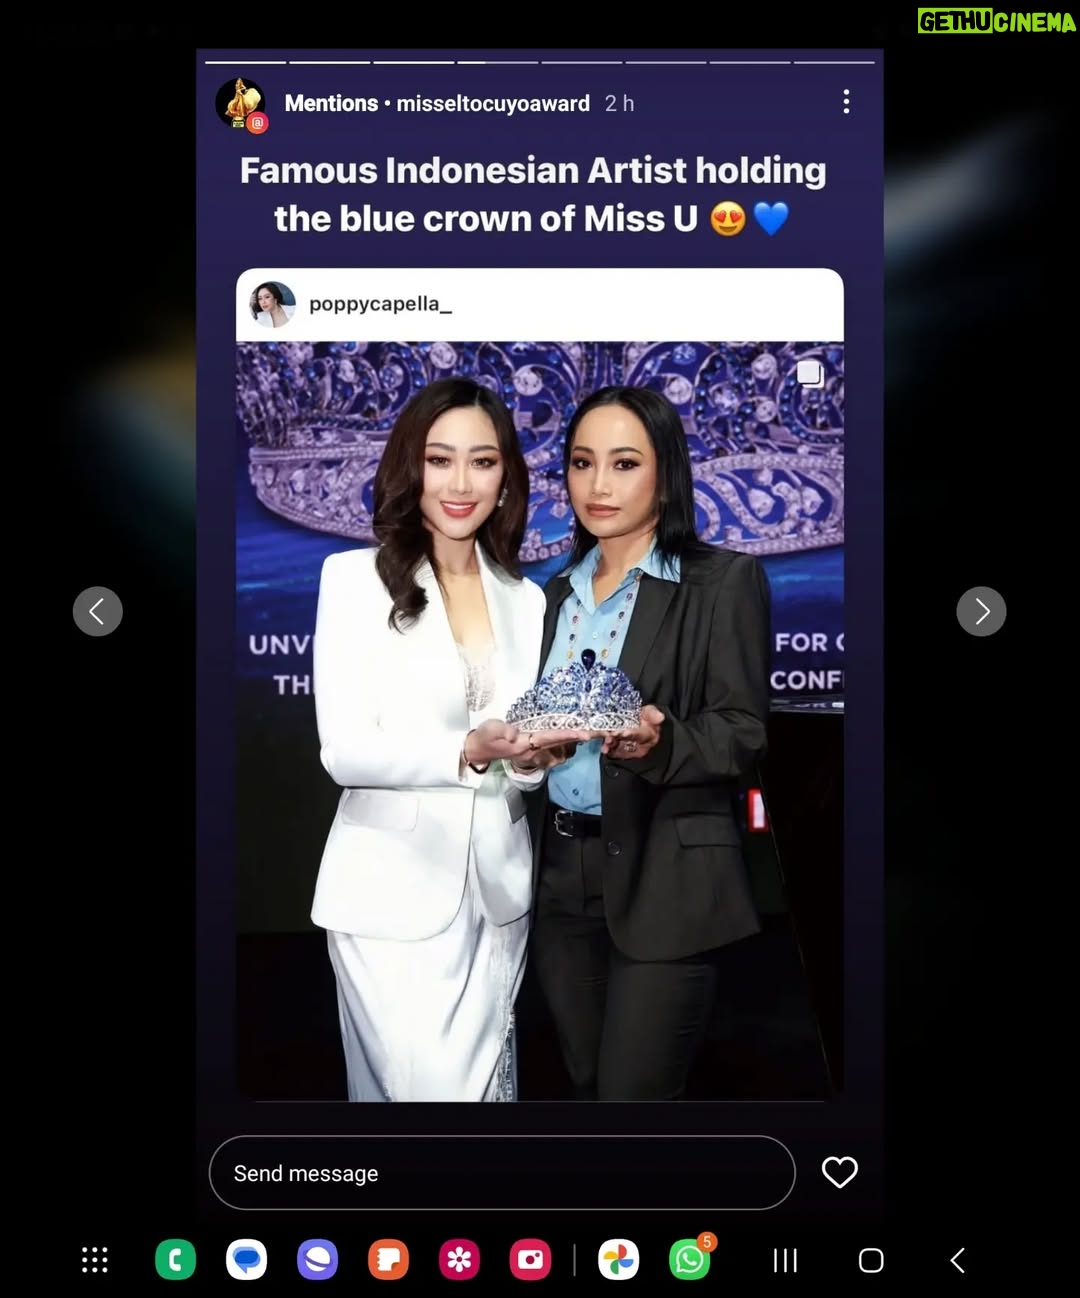Tap the Send message field
Screen dimensions: 1080x1298
[502, 1172]
